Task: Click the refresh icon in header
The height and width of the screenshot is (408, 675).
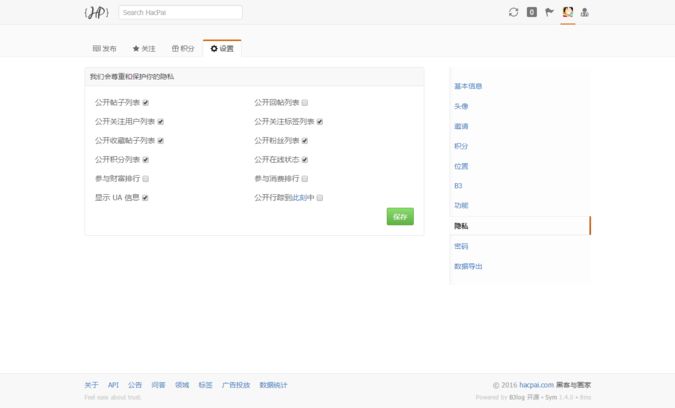Action: pyautogui.click(x=513, y=12)
